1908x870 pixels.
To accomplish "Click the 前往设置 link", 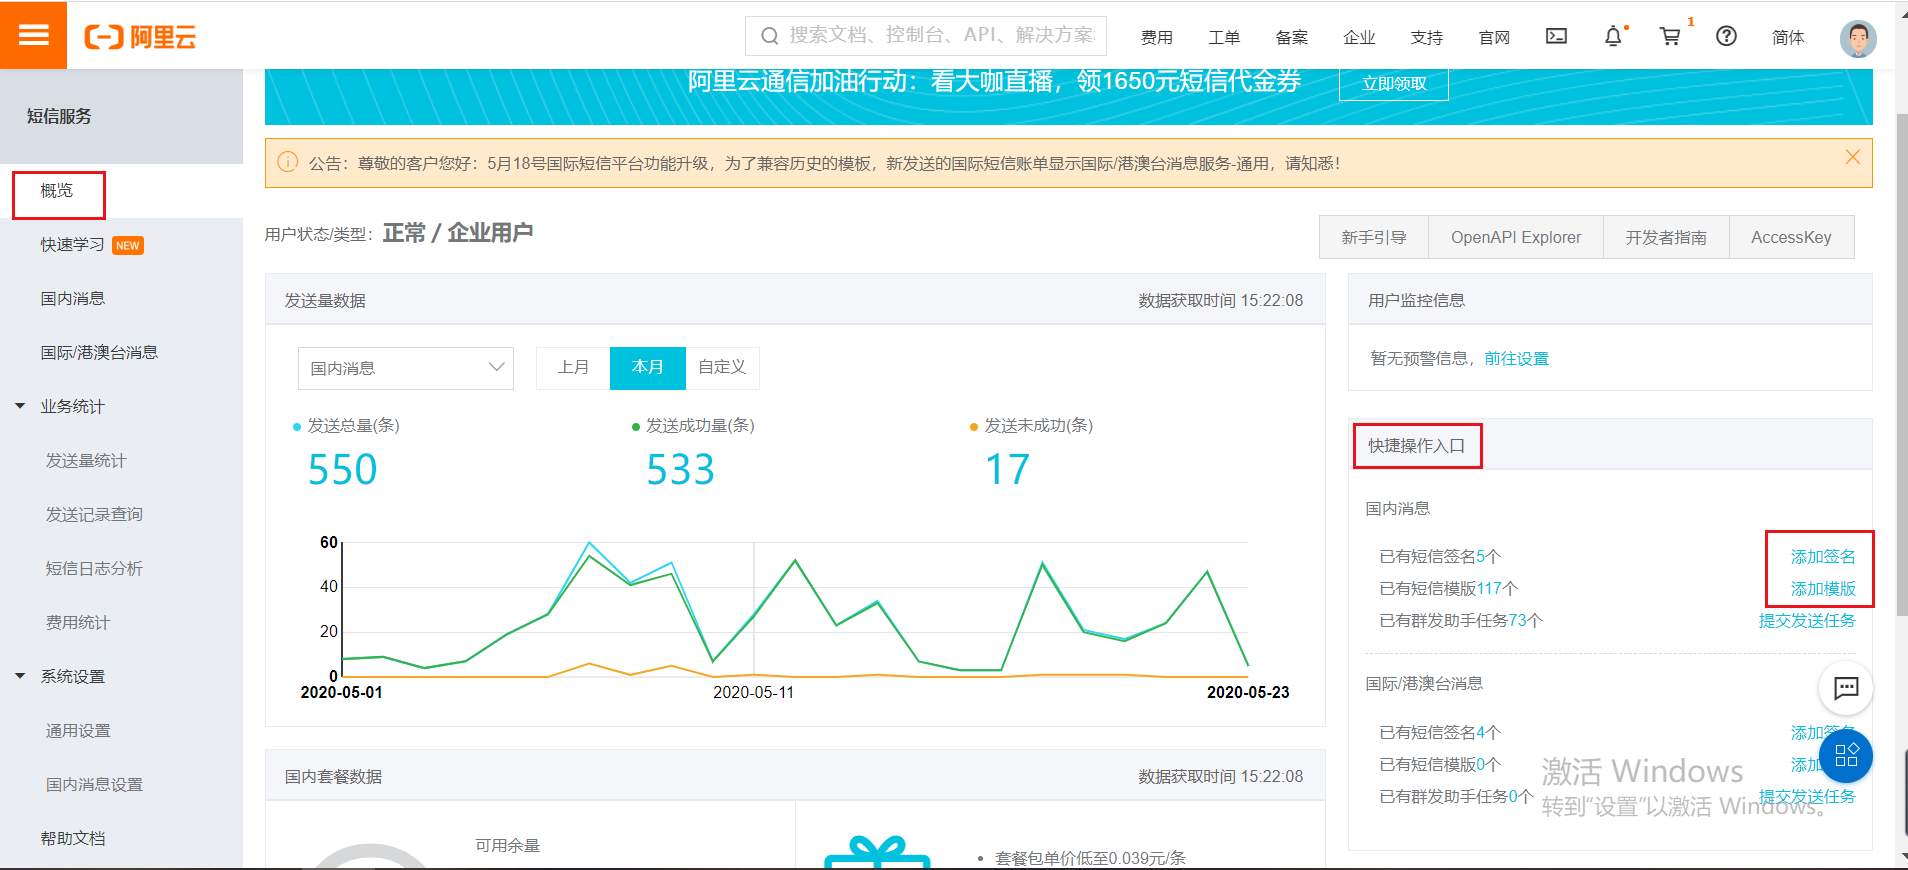I will (1516, 358).
